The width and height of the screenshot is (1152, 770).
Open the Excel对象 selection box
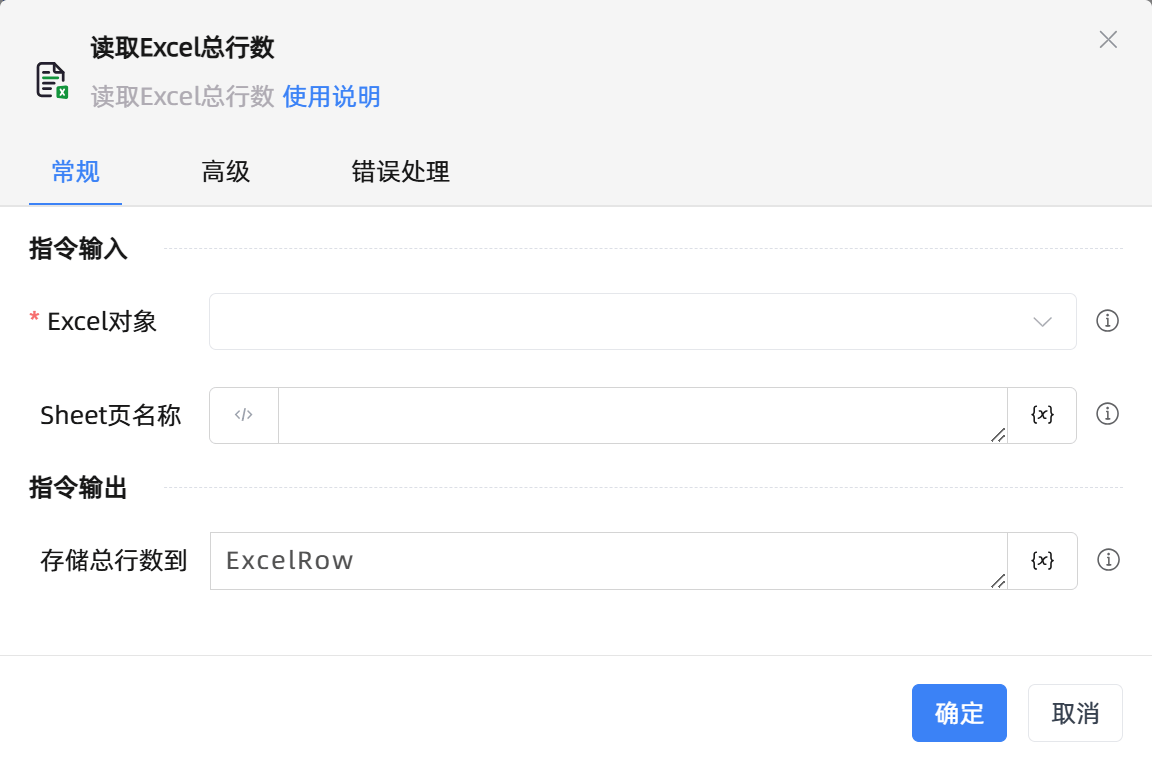pos(600,321)
